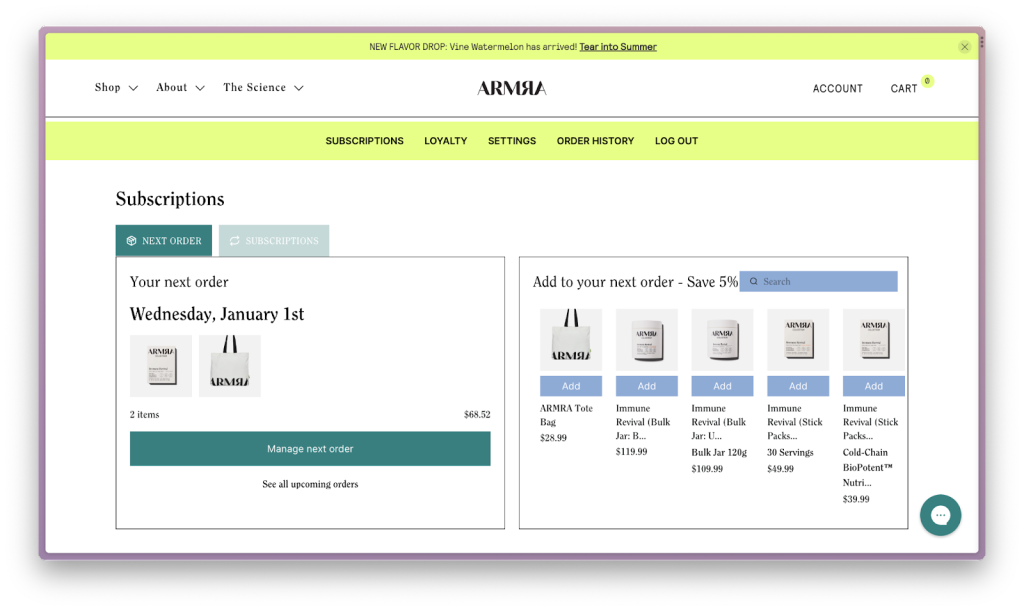
Task: Click the 30 Servings label
Action: pos(790,452)
